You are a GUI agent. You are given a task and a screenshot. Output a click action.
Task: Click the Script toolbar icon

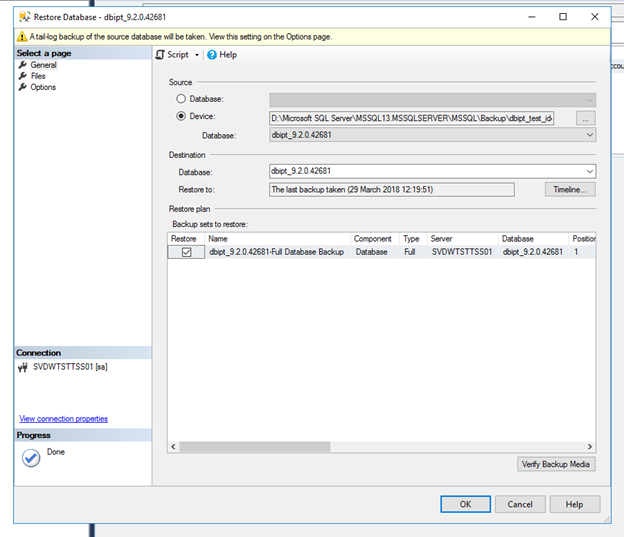(x=160, y=55)
